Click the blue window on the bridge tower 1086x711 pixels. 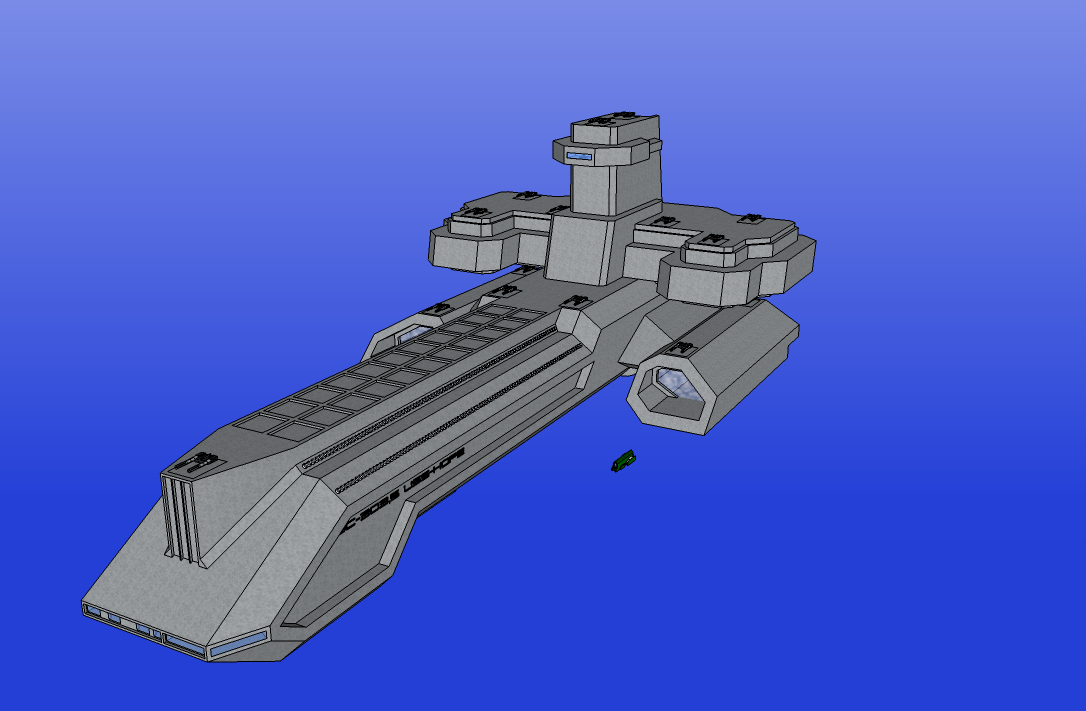tap(579, 157)
